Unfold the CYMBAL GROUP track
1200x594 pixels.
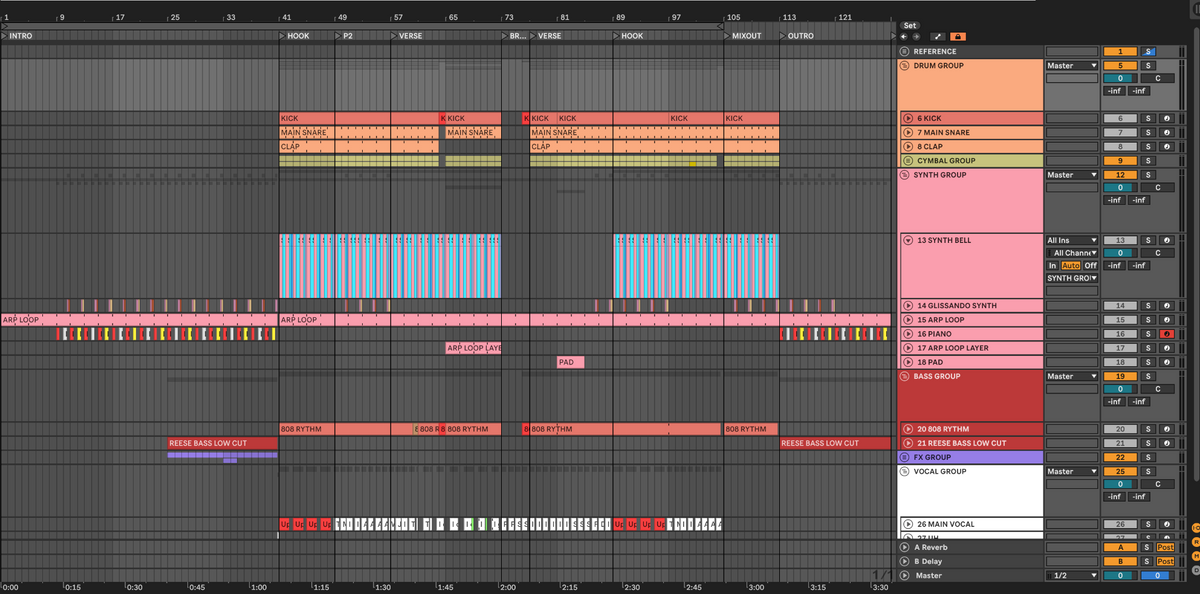coord(905,160)
